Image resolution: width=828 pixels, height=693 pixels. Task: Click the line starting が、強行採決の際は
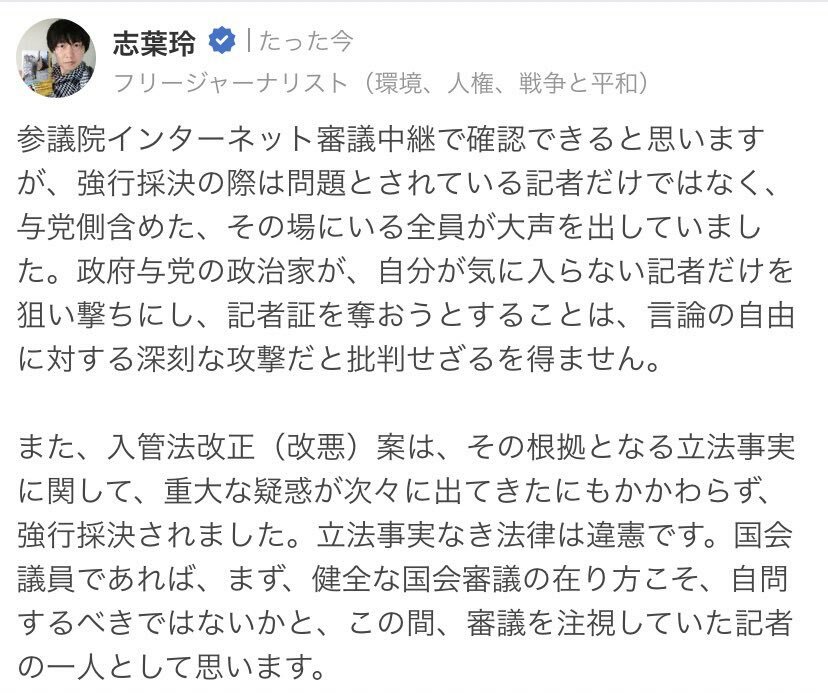(396, 183)
